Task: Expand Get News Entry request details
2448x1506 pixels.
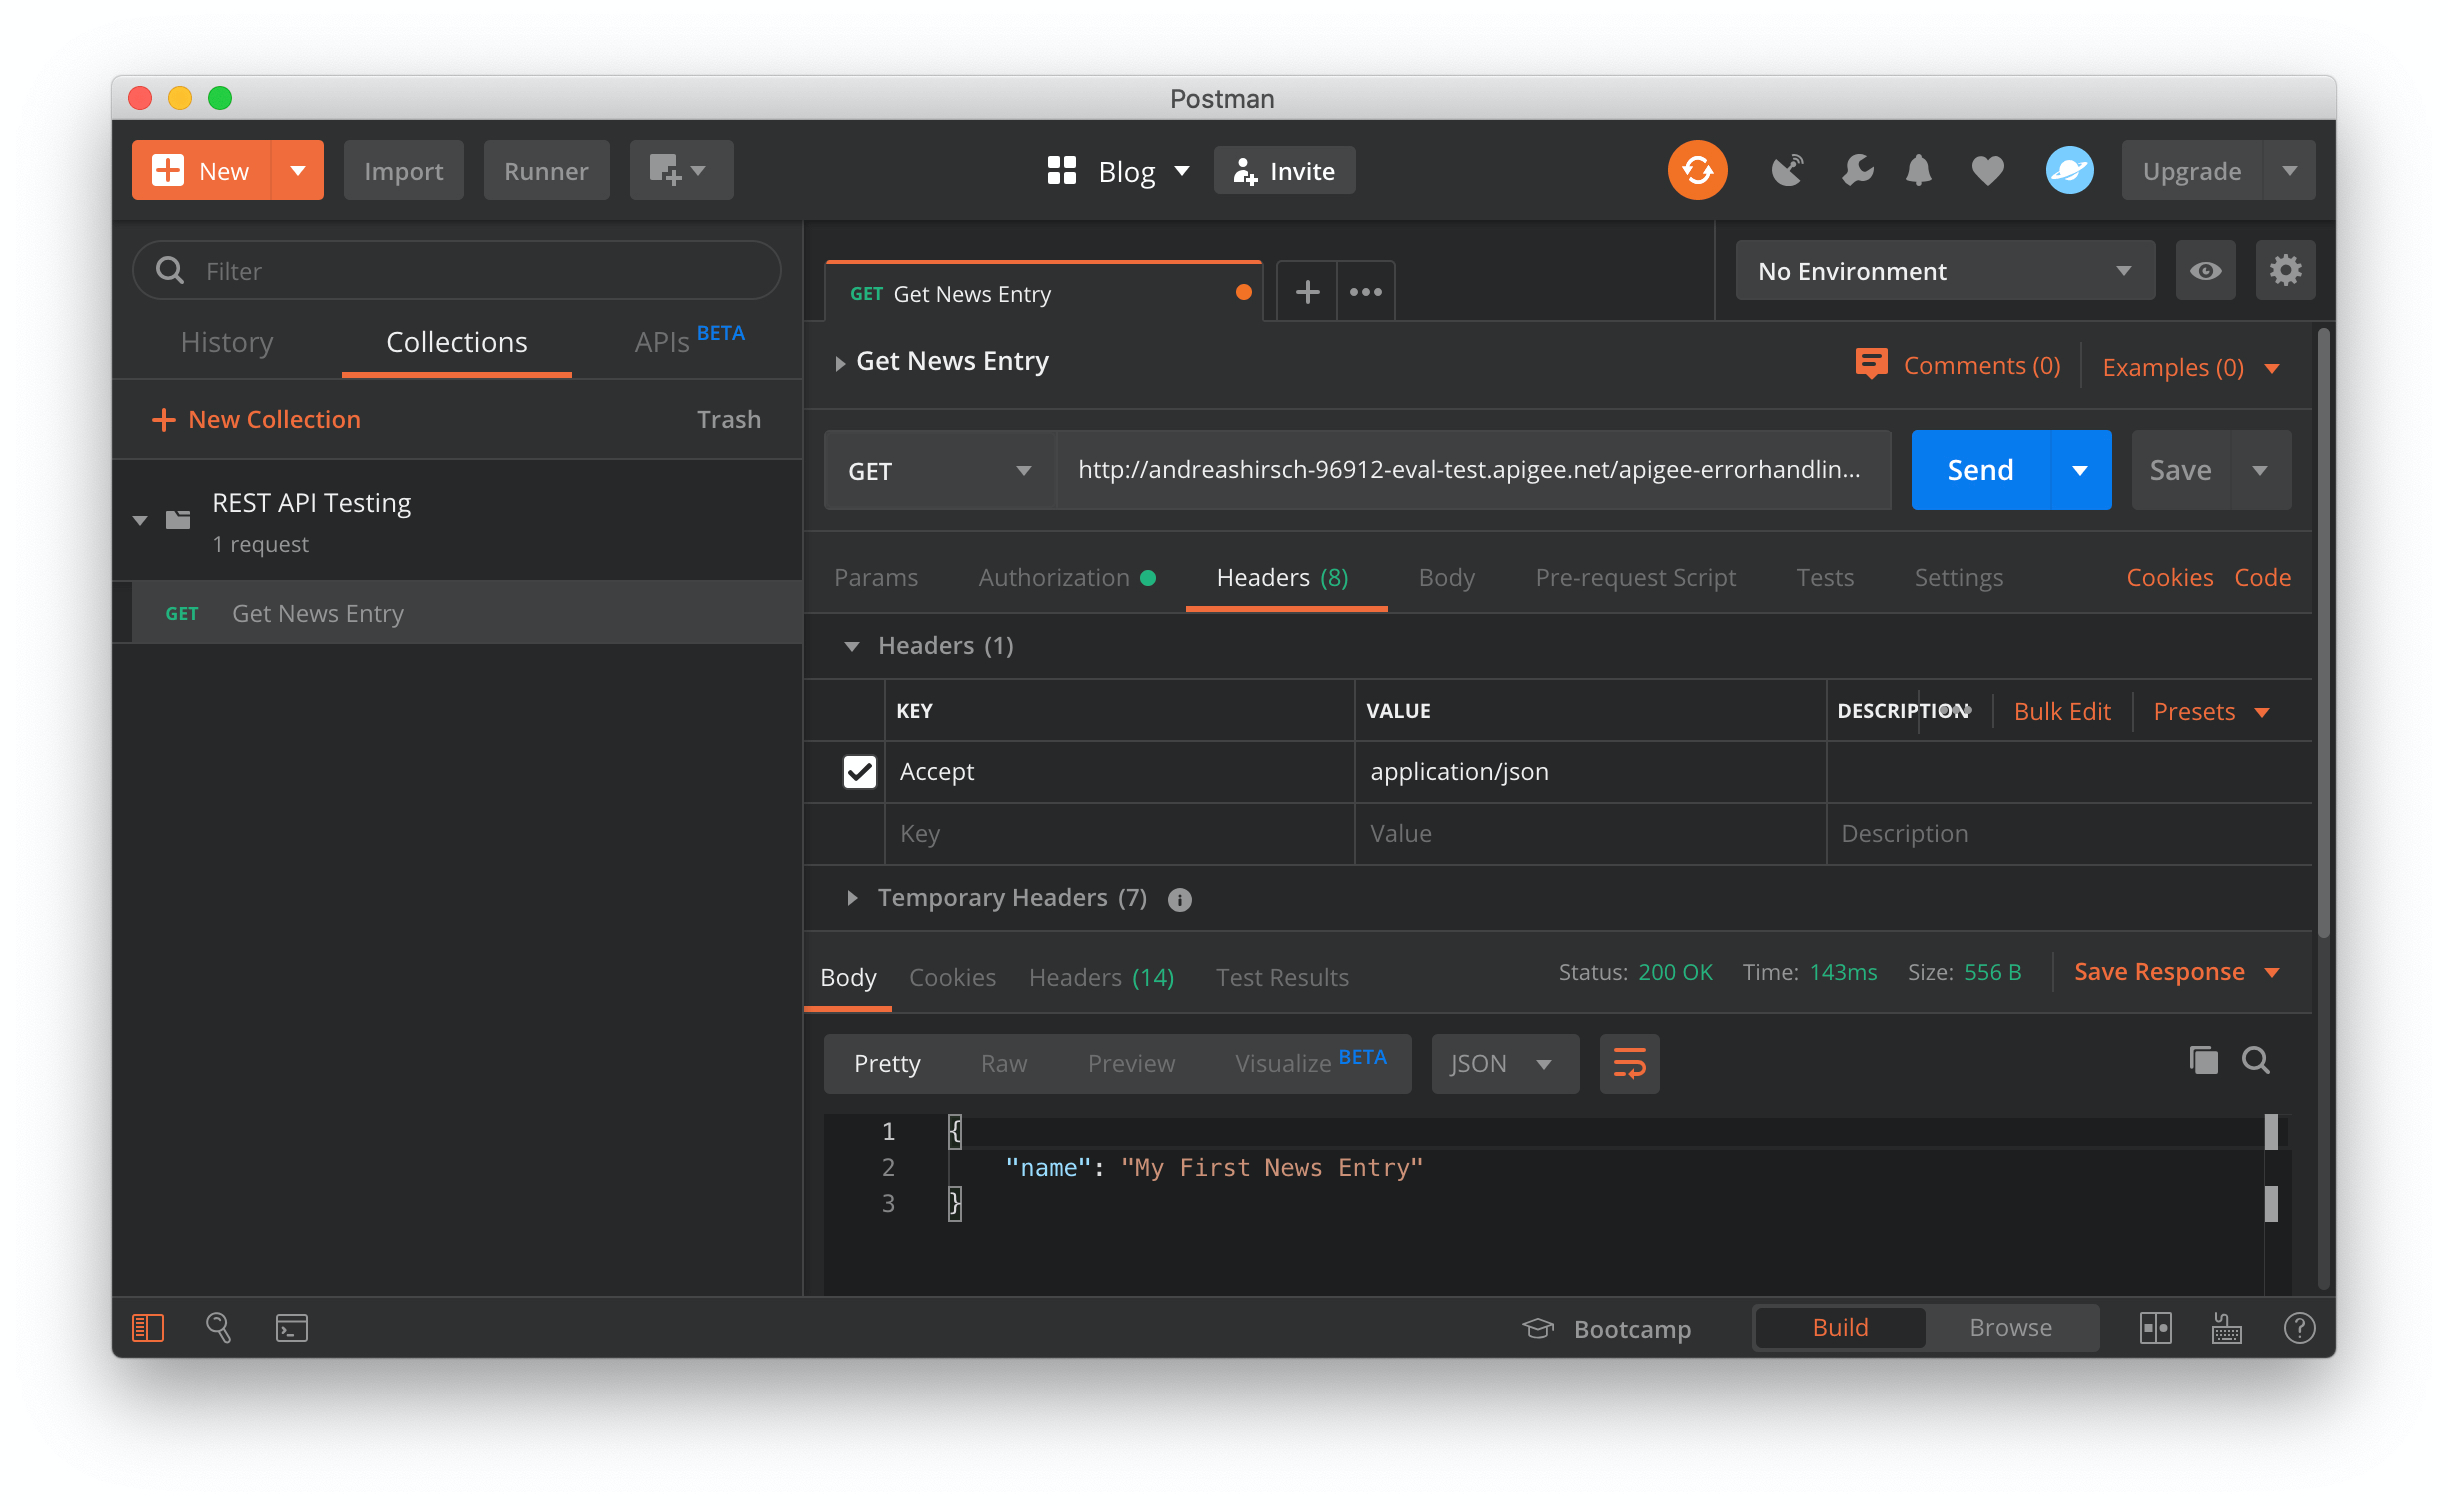Action: 840,363
